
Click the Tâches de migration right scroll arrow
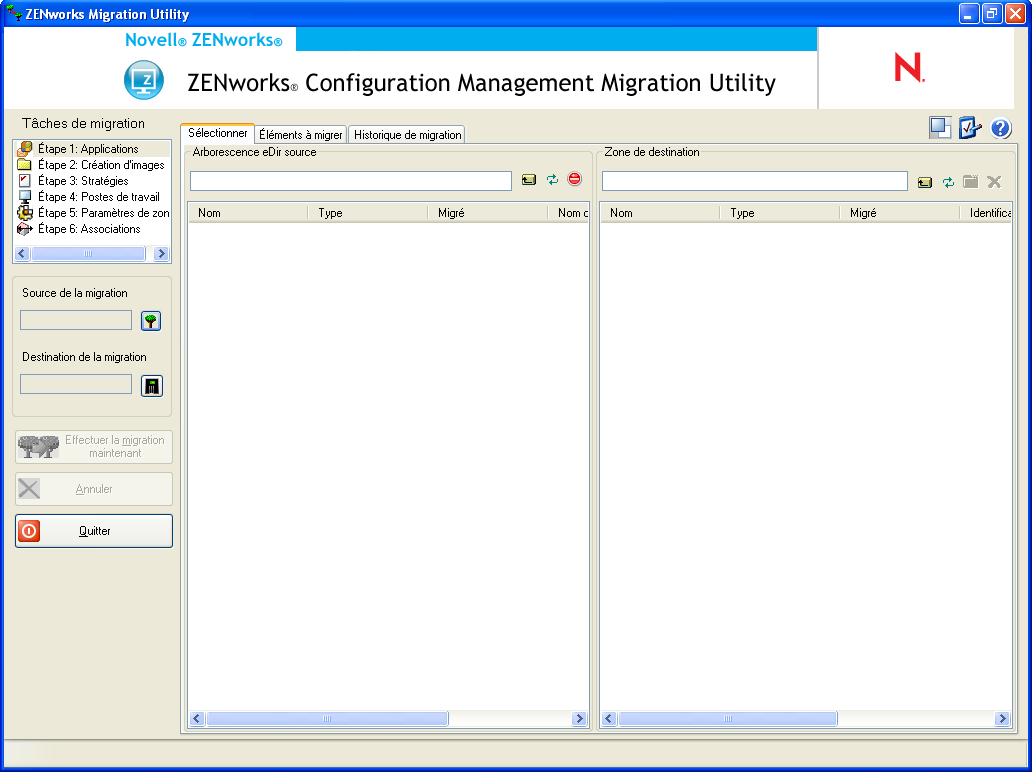(x=161, y=253)
